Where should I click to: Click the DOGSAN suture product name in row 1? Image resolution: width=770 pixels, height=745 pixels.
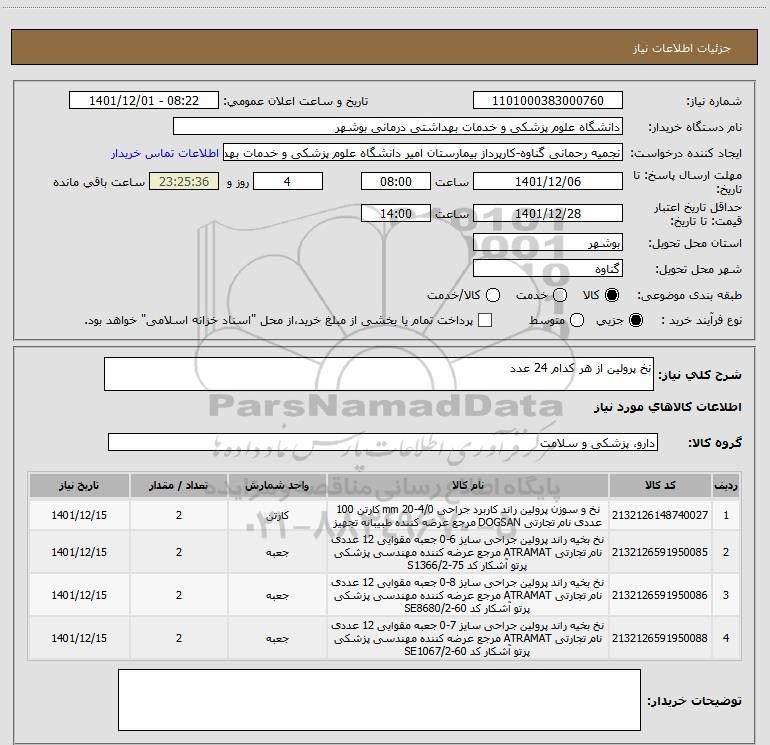(468, 515)
